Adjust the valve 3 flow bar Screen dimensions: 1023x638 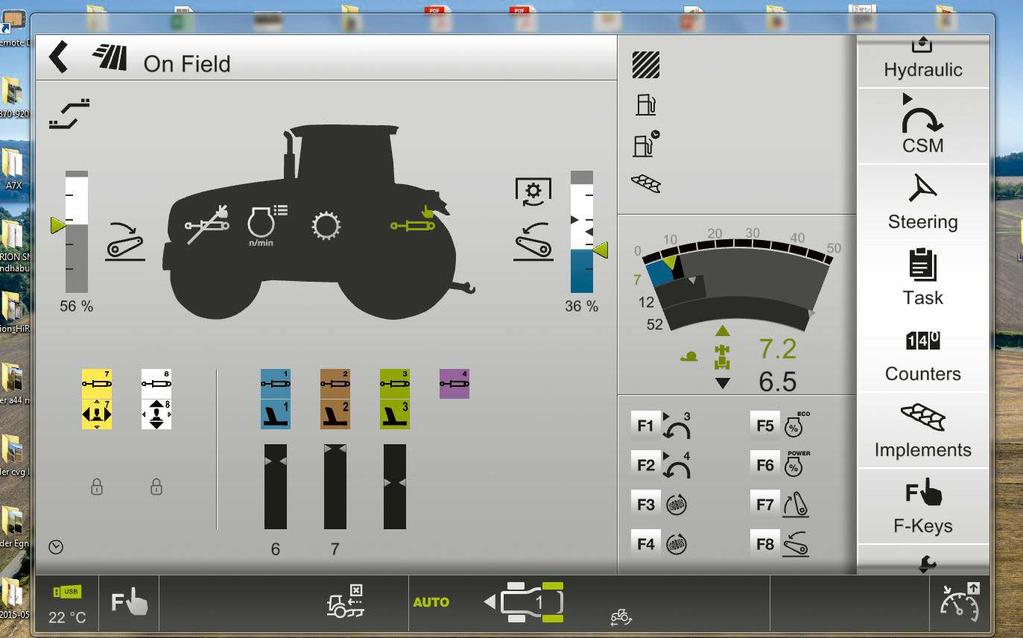click(x=395, y=487)
